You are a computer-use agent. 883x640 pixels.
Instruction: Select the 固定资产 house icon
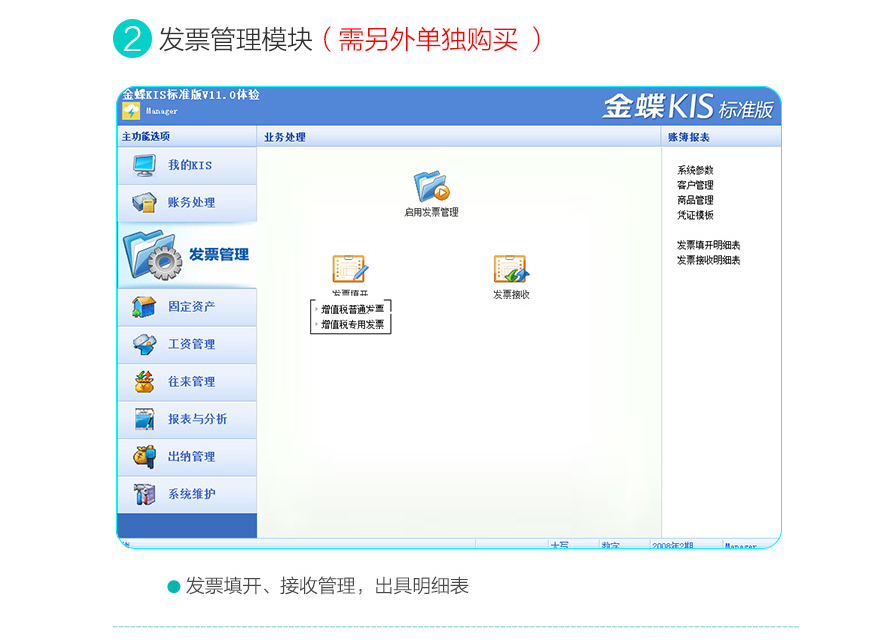(x=144, y=307)
